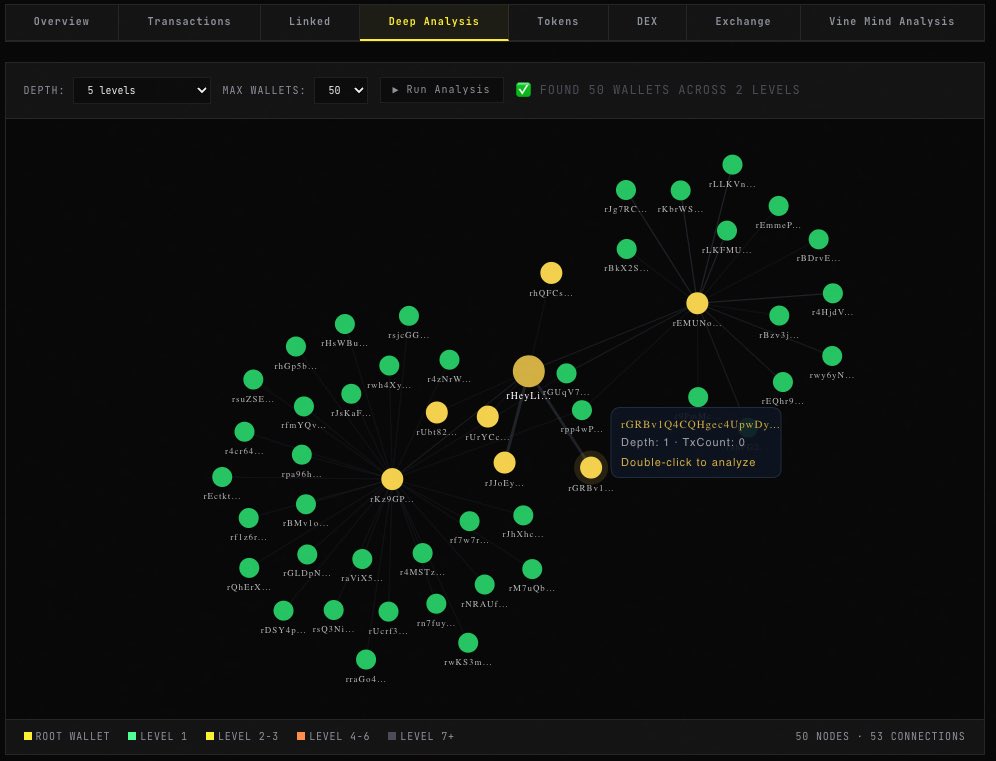Screen dimensions: 996x761
Task: Click the '50 NODES · 53 CONNECTIONS' status text
Action: [880, 736]
